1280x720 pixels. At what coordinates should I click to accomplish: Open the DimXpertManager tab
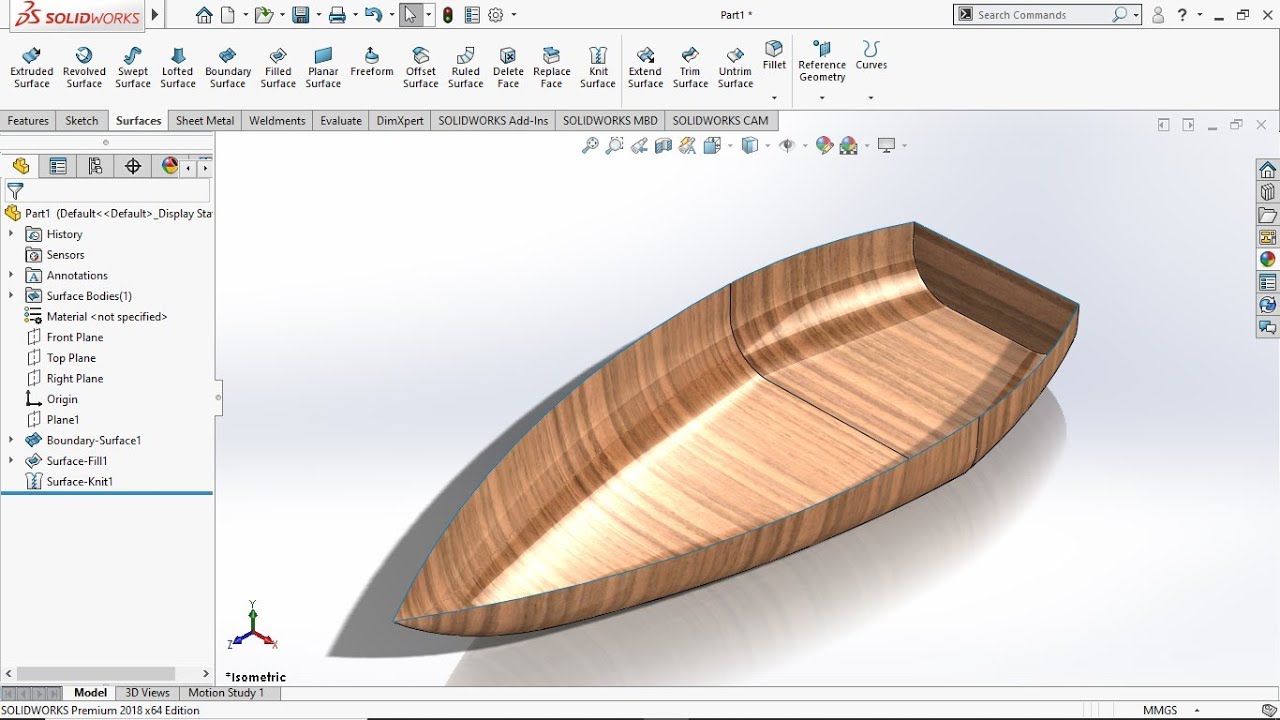[x=133, y=166]
